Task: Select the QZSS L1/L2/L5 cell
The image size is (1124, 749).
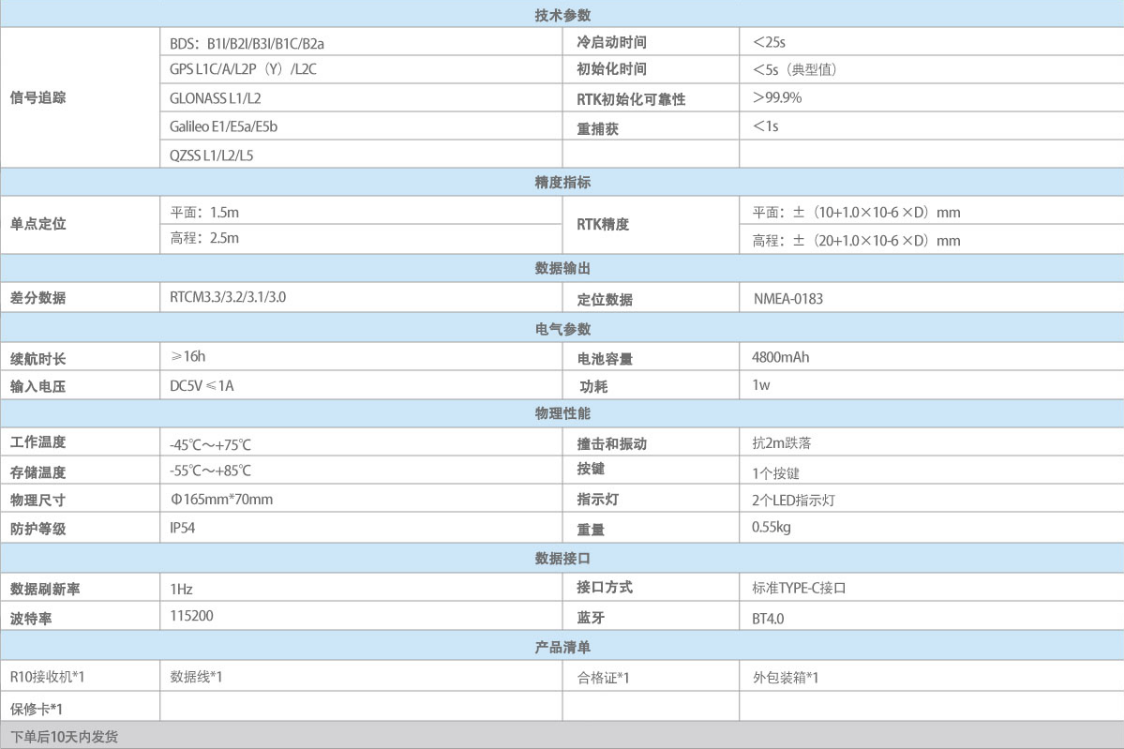Action: [211, 155]
